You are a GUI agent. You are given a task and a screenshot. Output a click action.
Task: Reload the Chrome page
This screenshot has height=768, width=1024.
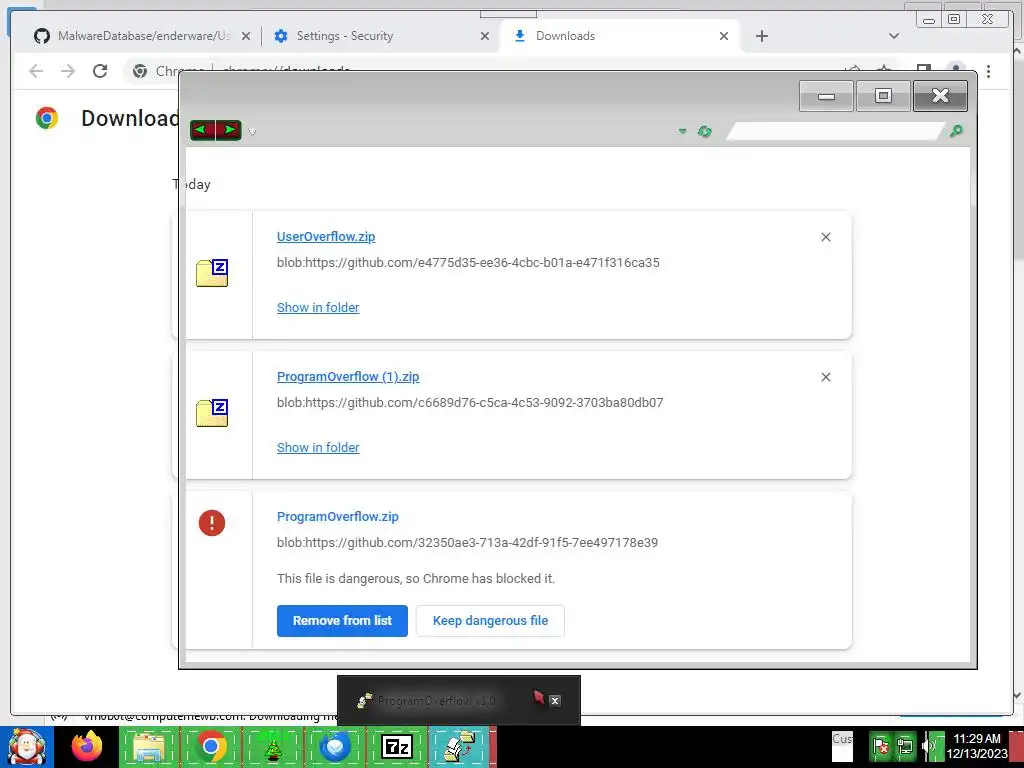100,71
